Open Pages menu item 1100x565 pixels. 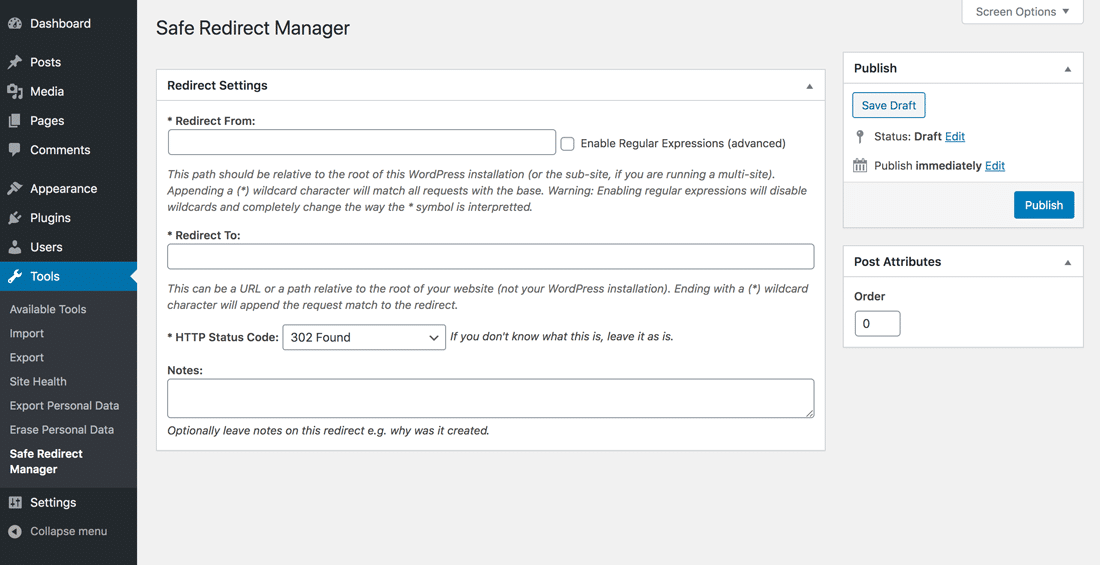click(x=68, y=121)
